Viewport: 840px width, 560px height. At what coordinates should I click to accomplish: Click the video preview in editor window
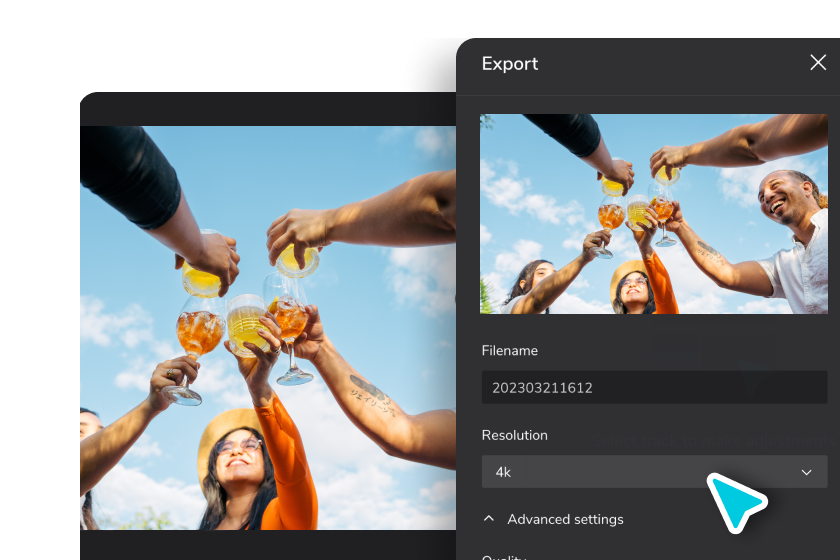[x=268, y=327]
